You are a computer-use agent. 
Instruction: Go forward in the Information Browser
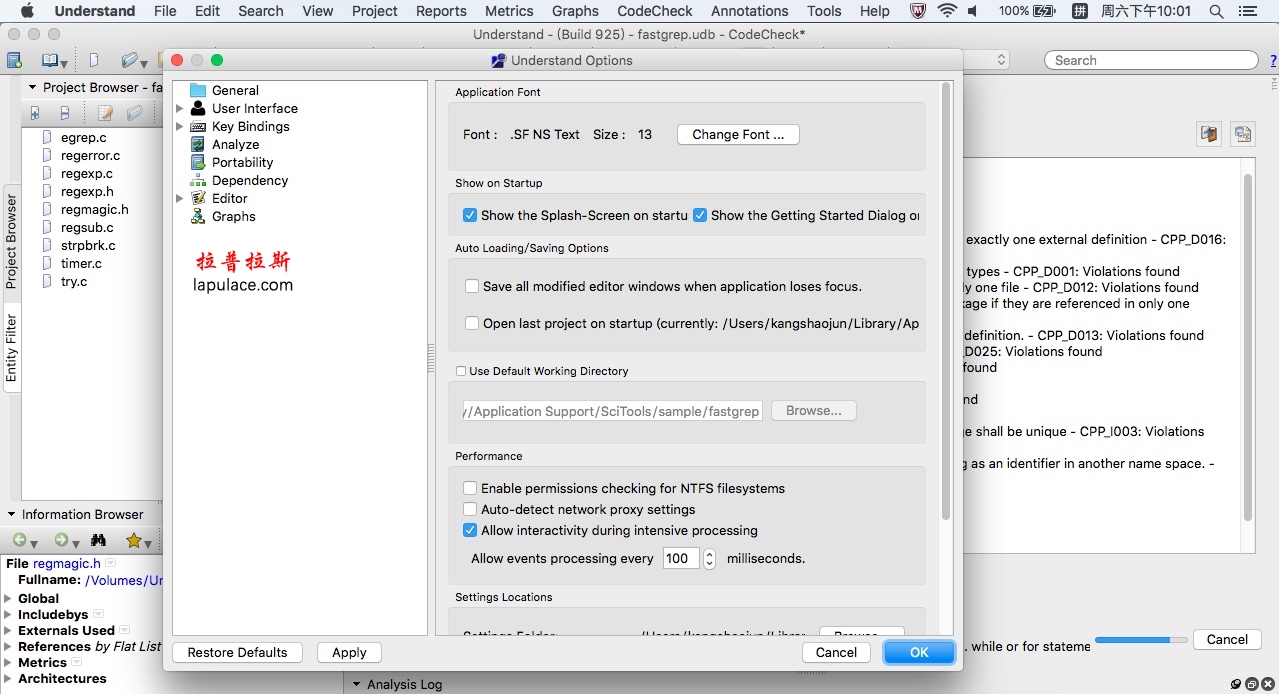(61, 540)
